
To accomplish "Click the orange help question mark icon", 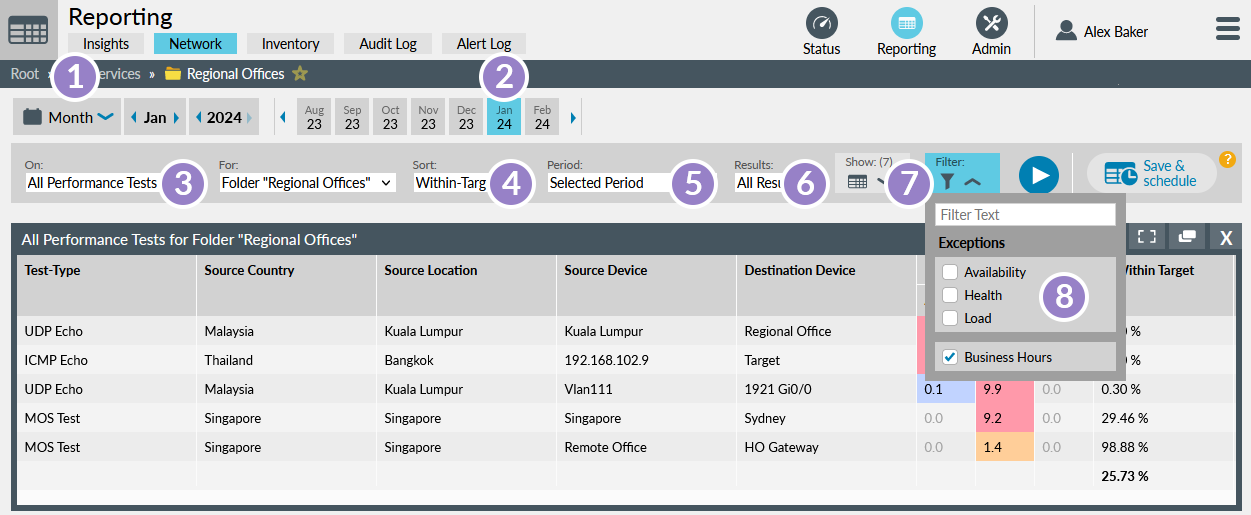I will point(1227,159).
